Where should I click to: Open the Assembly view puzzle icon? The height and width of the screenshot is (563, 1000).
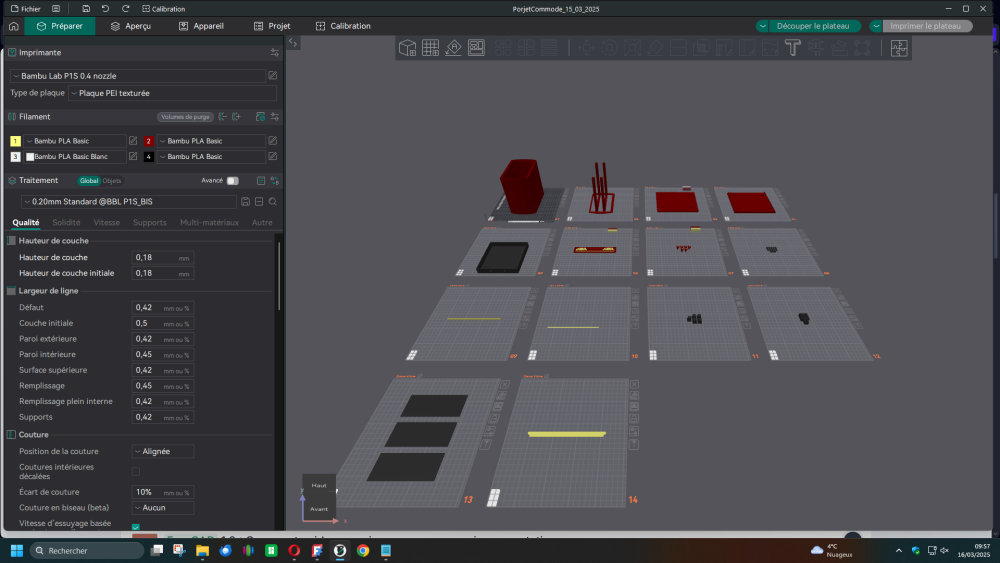pos(898,48)
